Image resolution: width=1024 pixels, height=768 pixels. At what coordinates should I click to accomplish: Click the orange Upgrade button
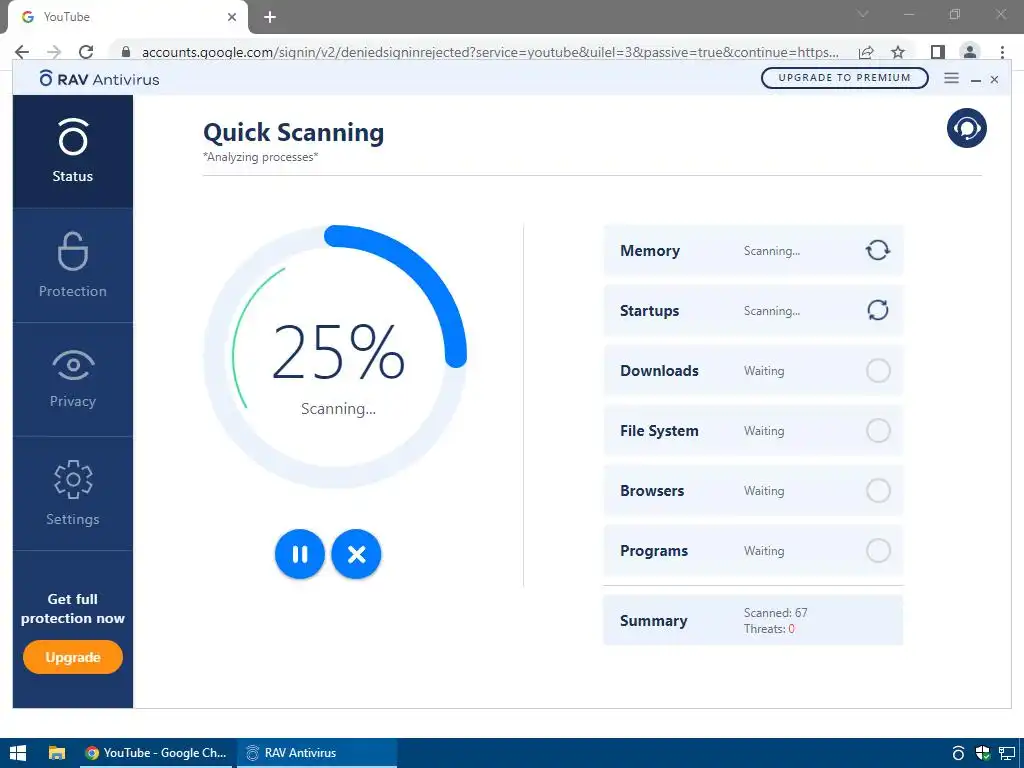[72, 657]
